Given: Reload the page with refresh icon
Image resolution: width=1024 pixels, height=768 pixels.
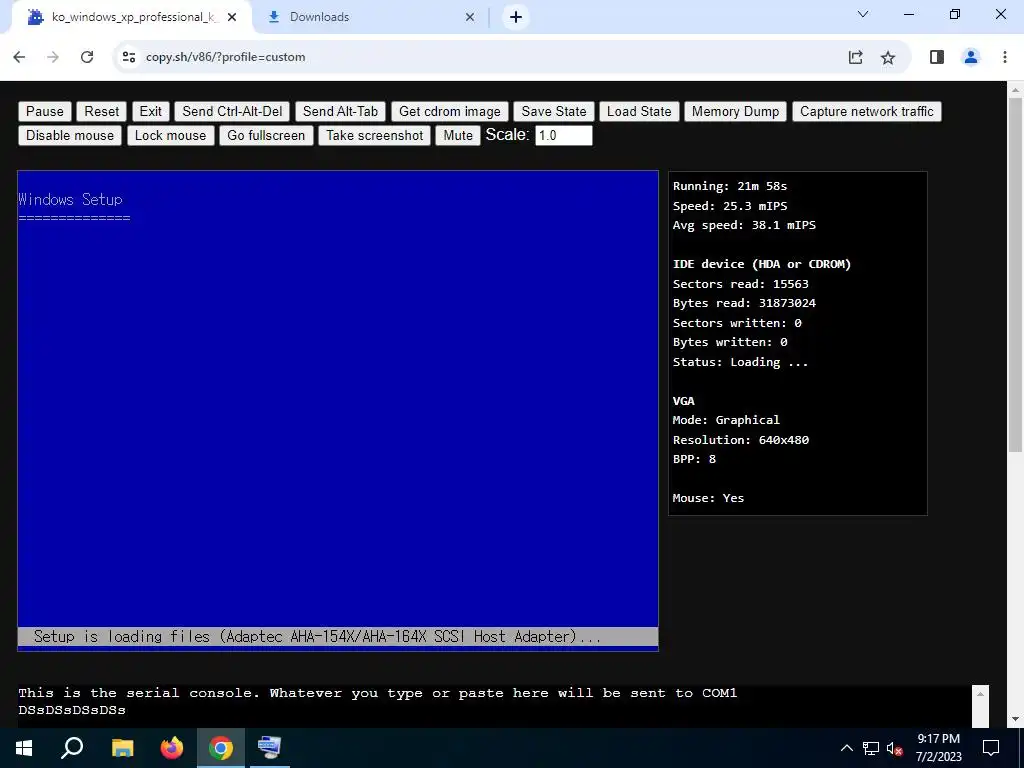Looking at the screenshot, I should [87, 57].
